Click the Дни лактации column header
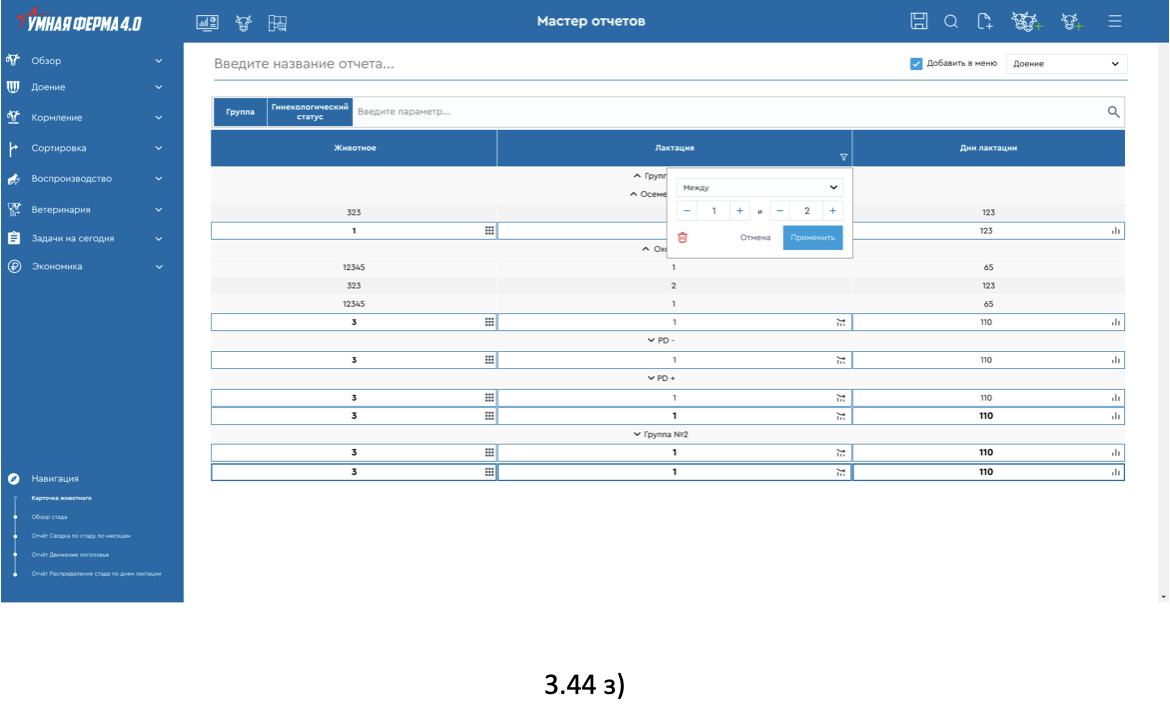This screenshot has width=1170, height=722. [989, 148]
